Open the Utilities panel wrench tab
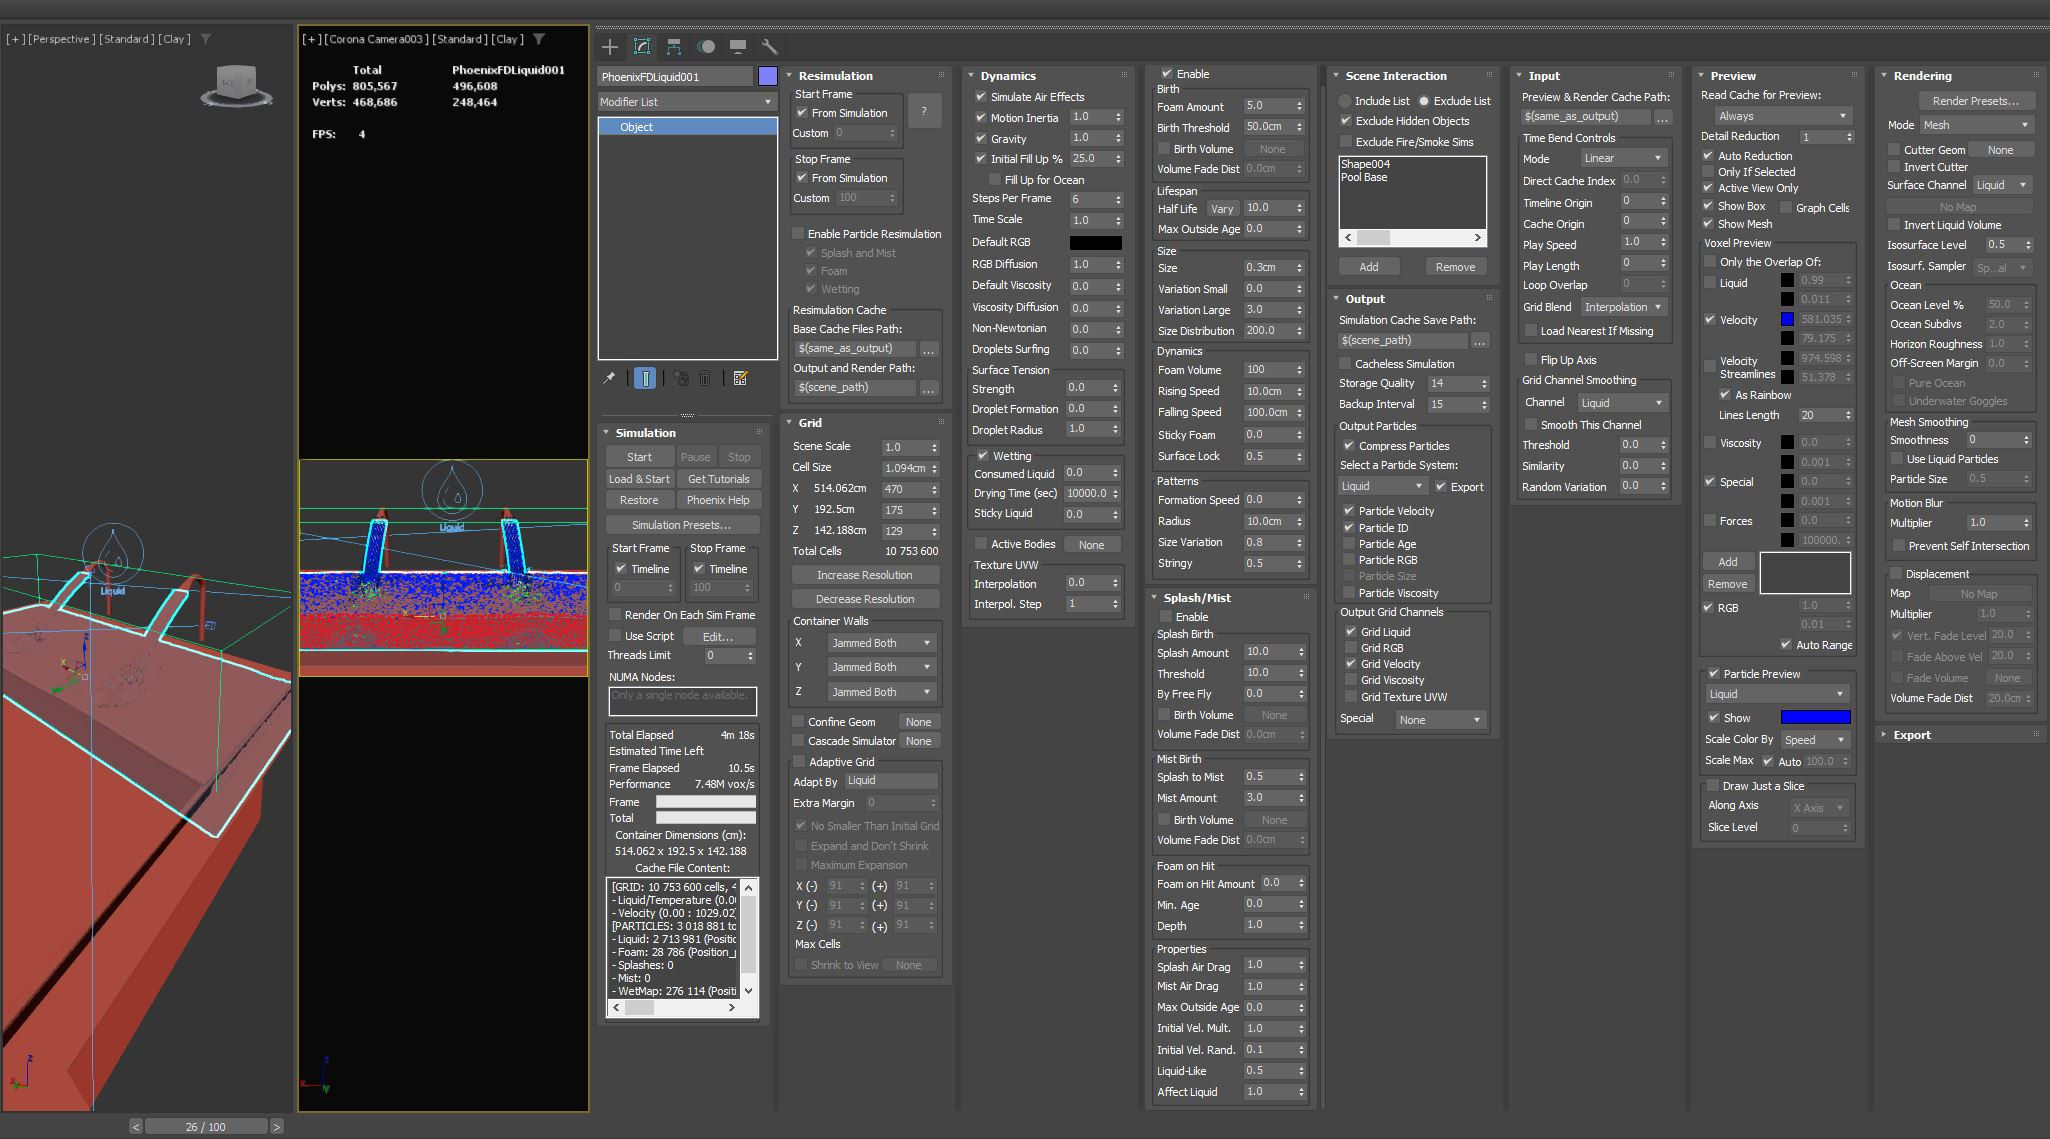 click(769, 47)
